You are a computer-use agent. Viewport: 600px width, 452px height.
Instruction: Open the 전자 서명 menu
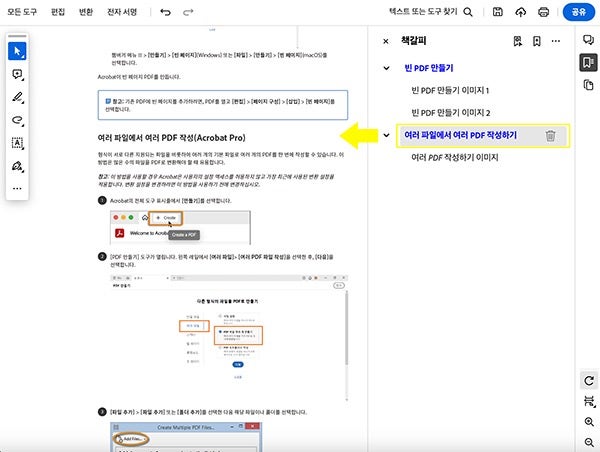tap(122, 12)
